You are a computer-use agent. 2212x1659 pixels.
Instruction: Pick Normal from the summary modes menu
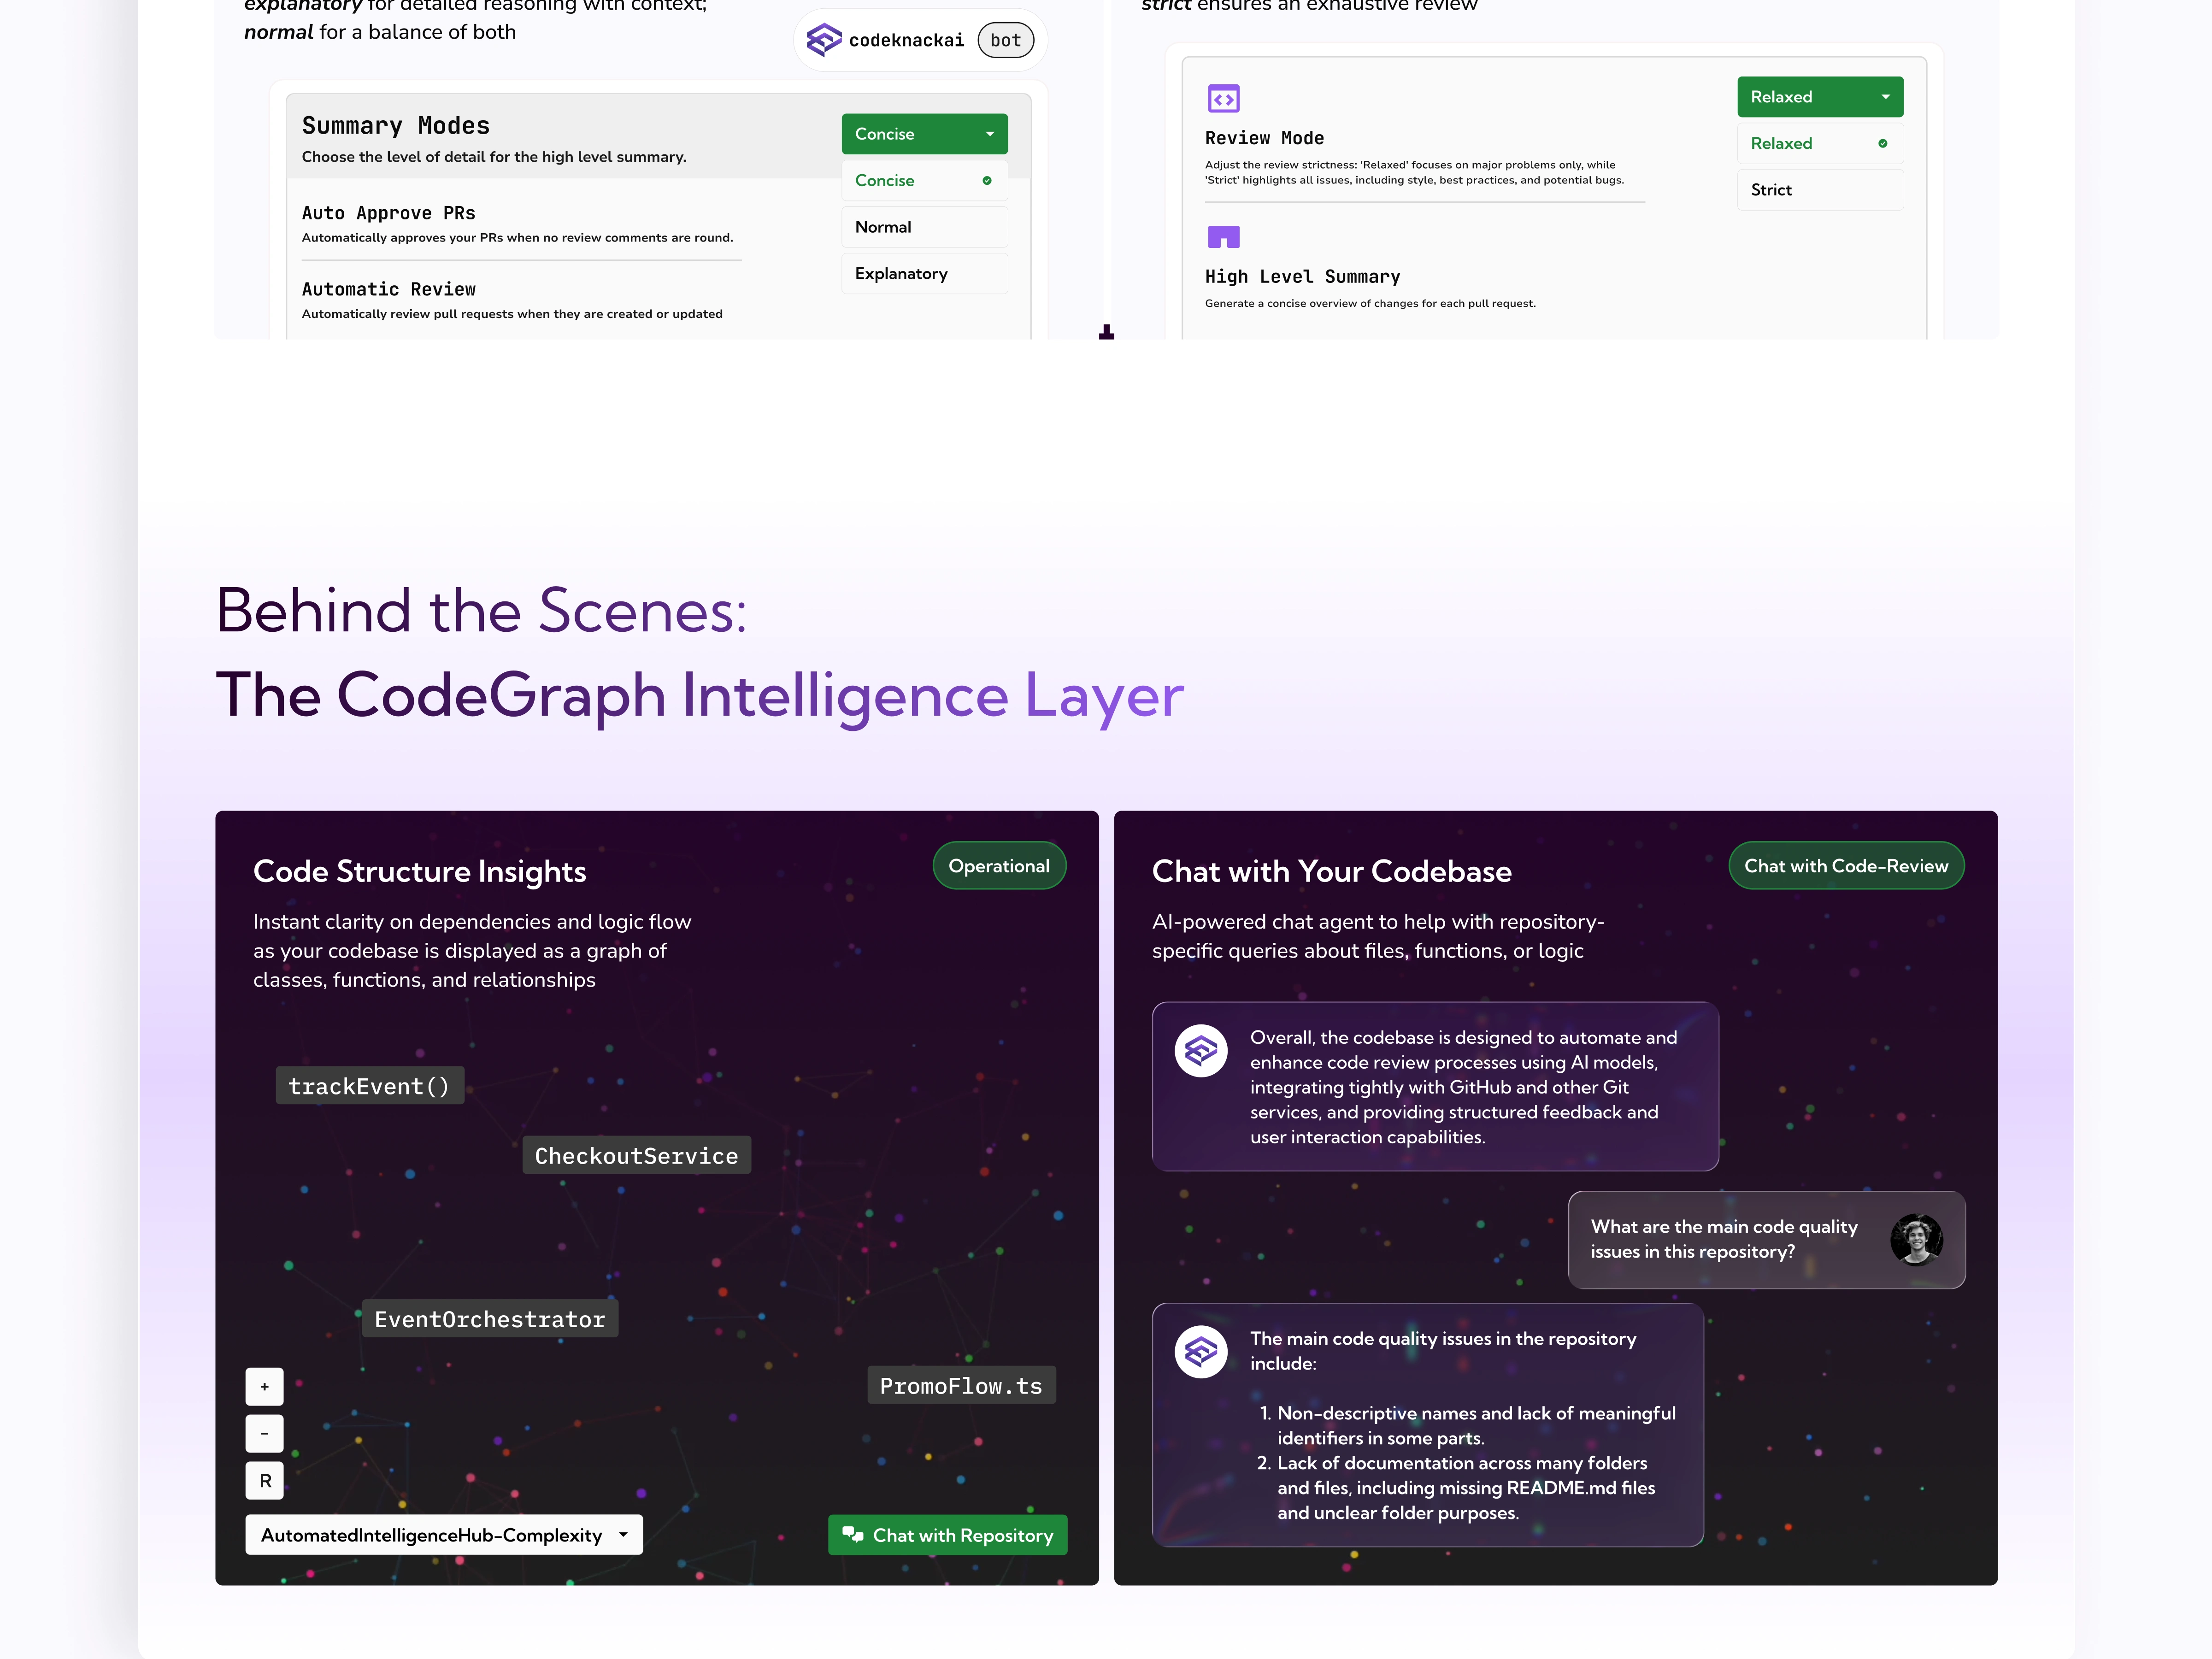tap(923, 227)
